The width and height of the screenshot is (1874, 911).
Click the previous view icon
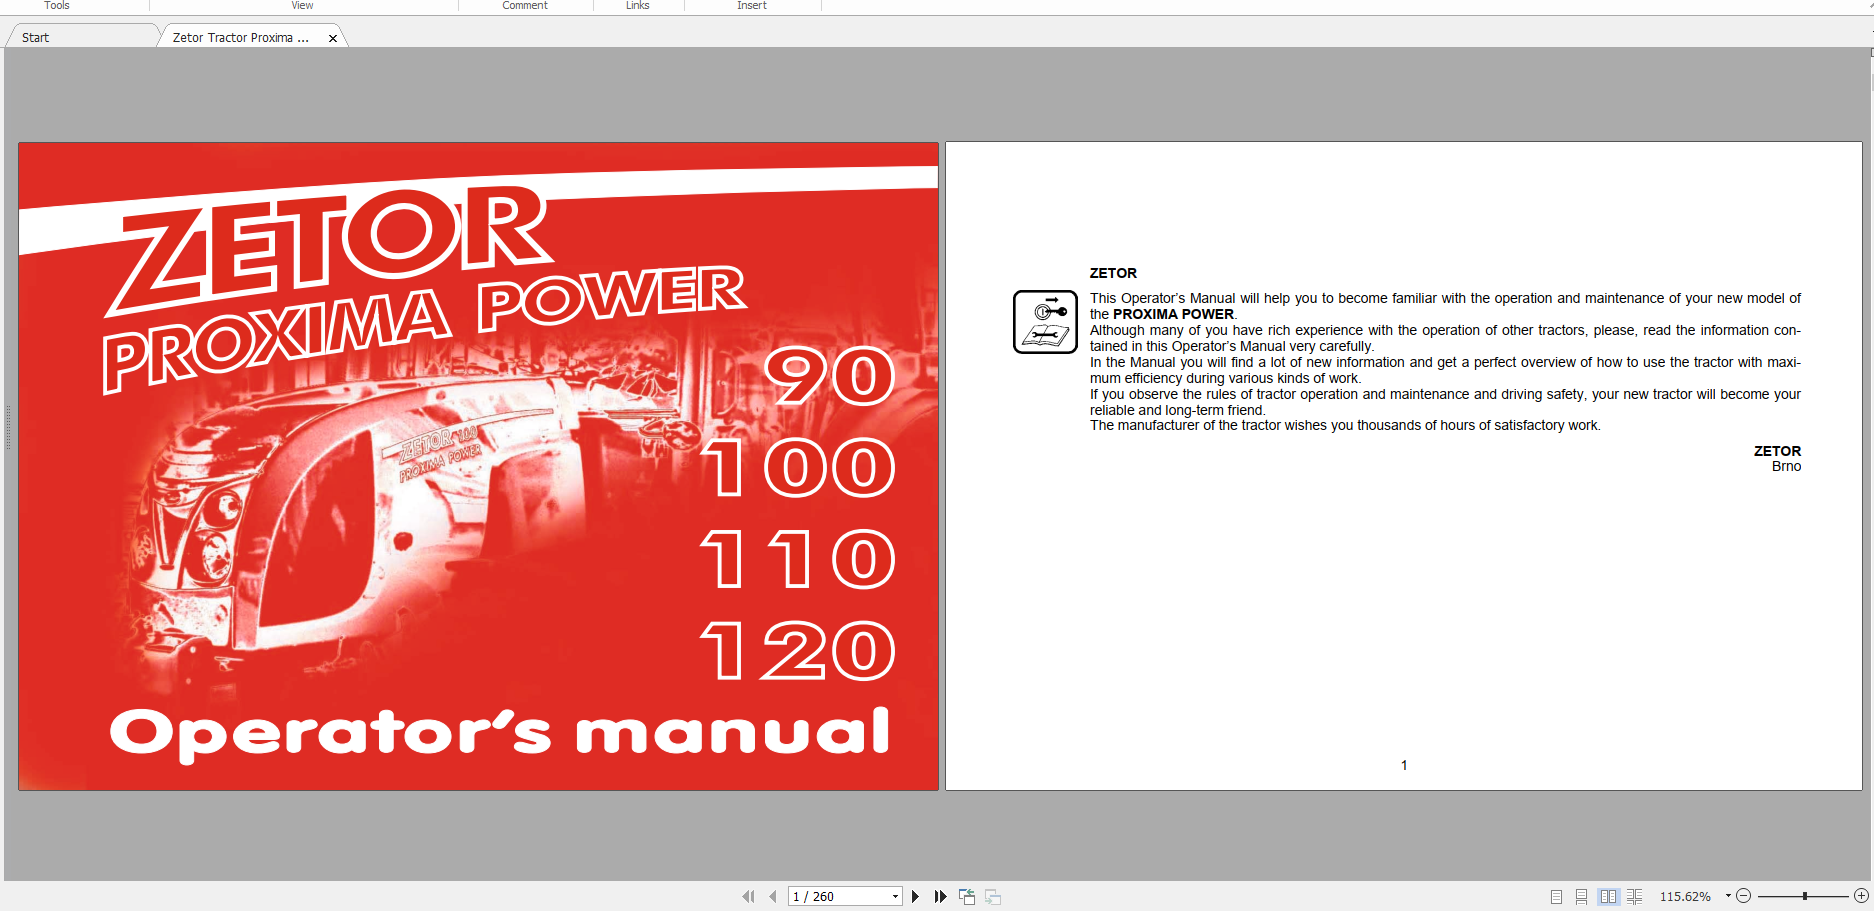[x=967, y=897]
